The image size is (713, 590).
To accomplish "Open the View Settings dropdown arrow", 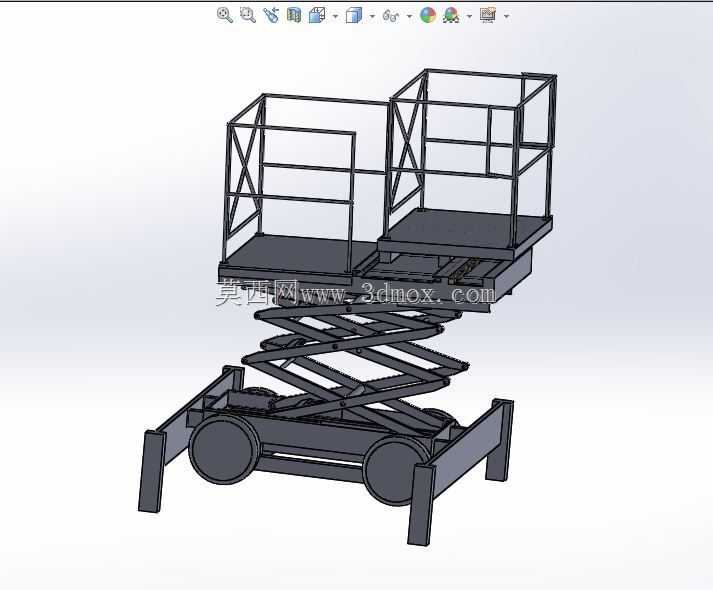I will pos(507,16).
